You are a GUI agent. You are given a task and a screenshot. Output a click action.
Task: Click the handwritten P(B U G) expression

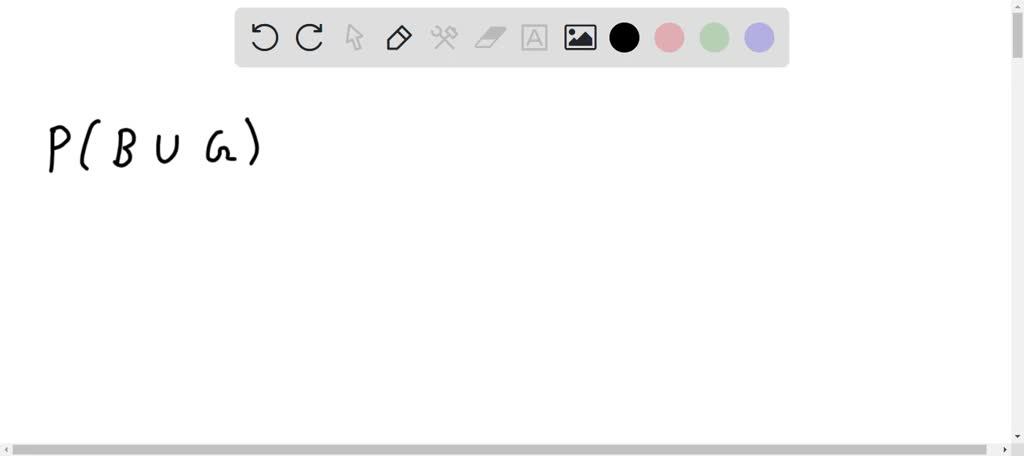(x=154, y=145)
